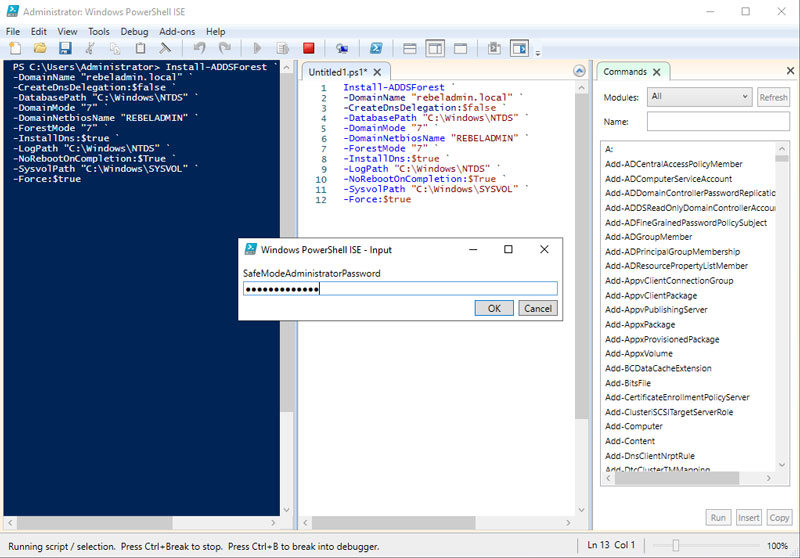The height and width of the screenshot is (558, 800).
Task: Select Add-DnsClientNrptRule command
Action: [649, 455]
